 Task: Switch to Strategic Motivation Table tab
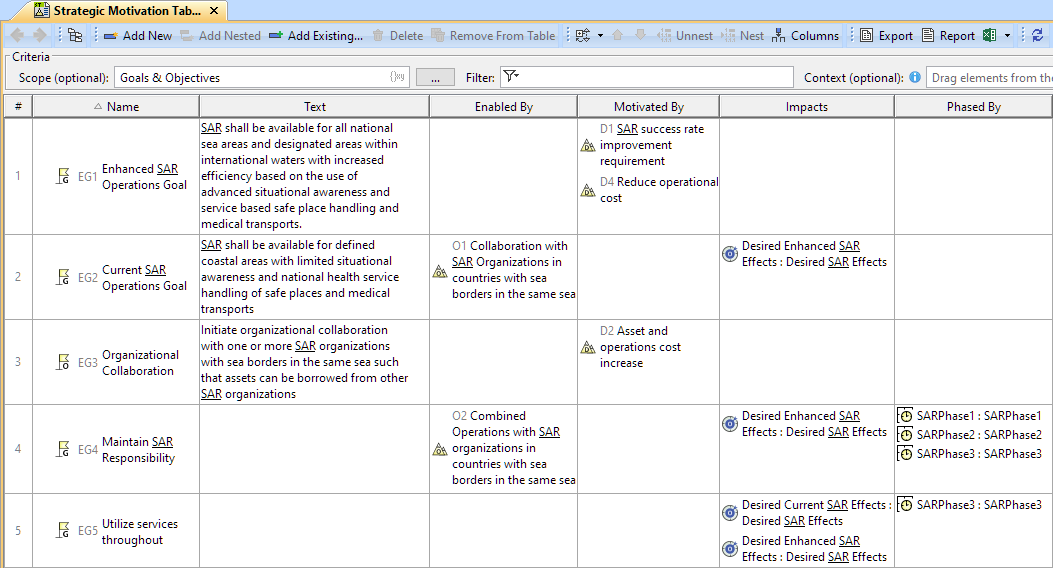[x=126, y=11]
